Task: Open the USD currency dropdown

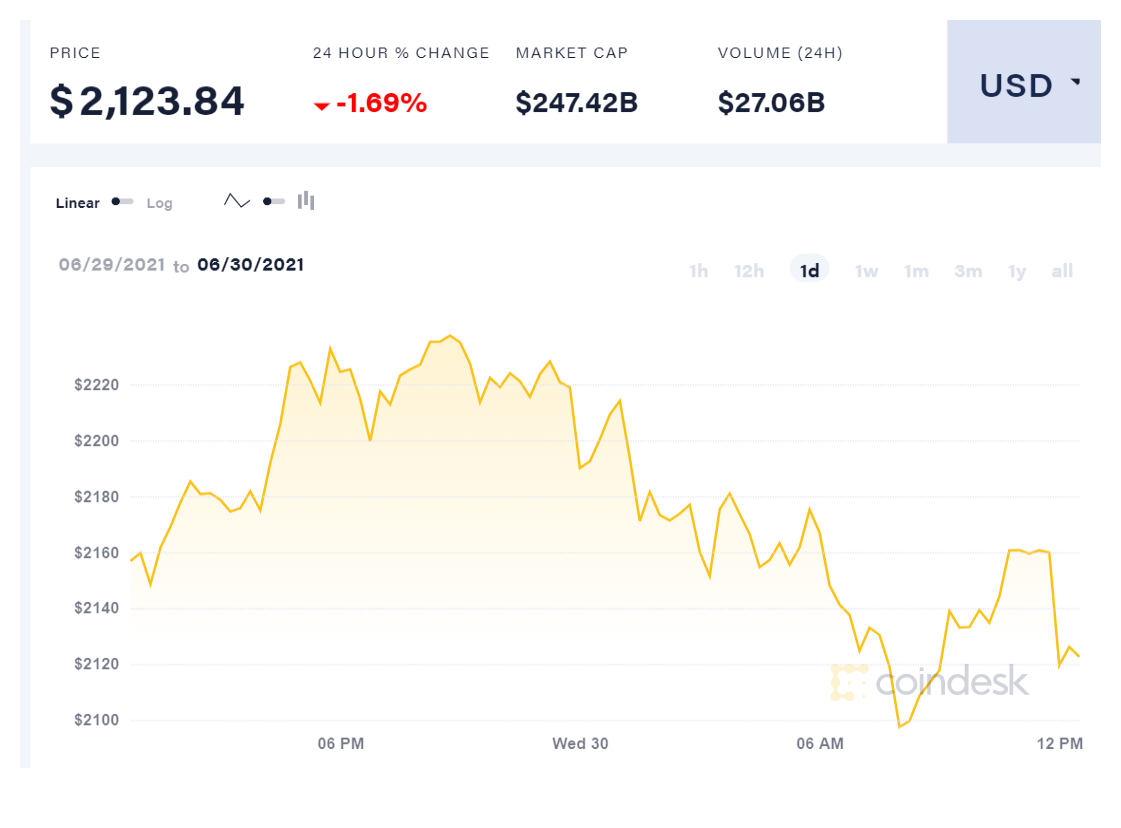Action: [x=1023, y=86]
